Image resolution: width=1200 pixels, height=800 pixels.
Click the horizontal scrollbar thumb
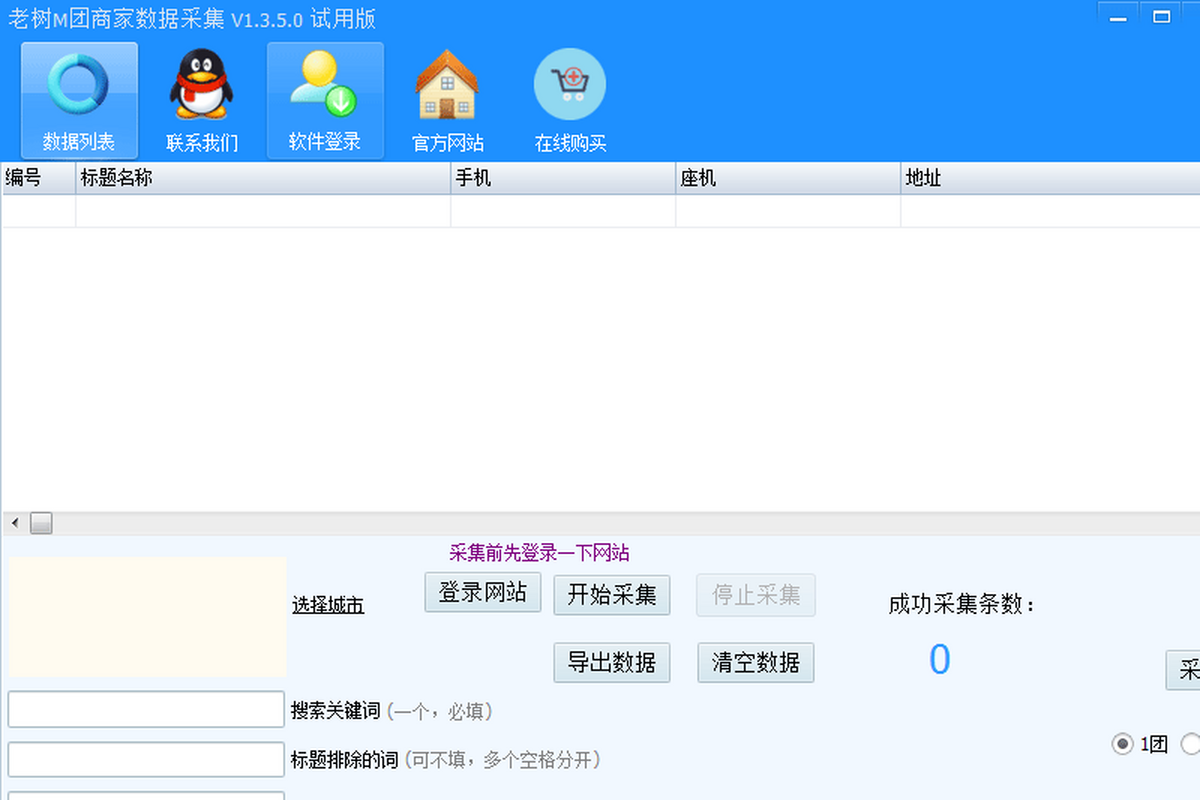point(41,523)
